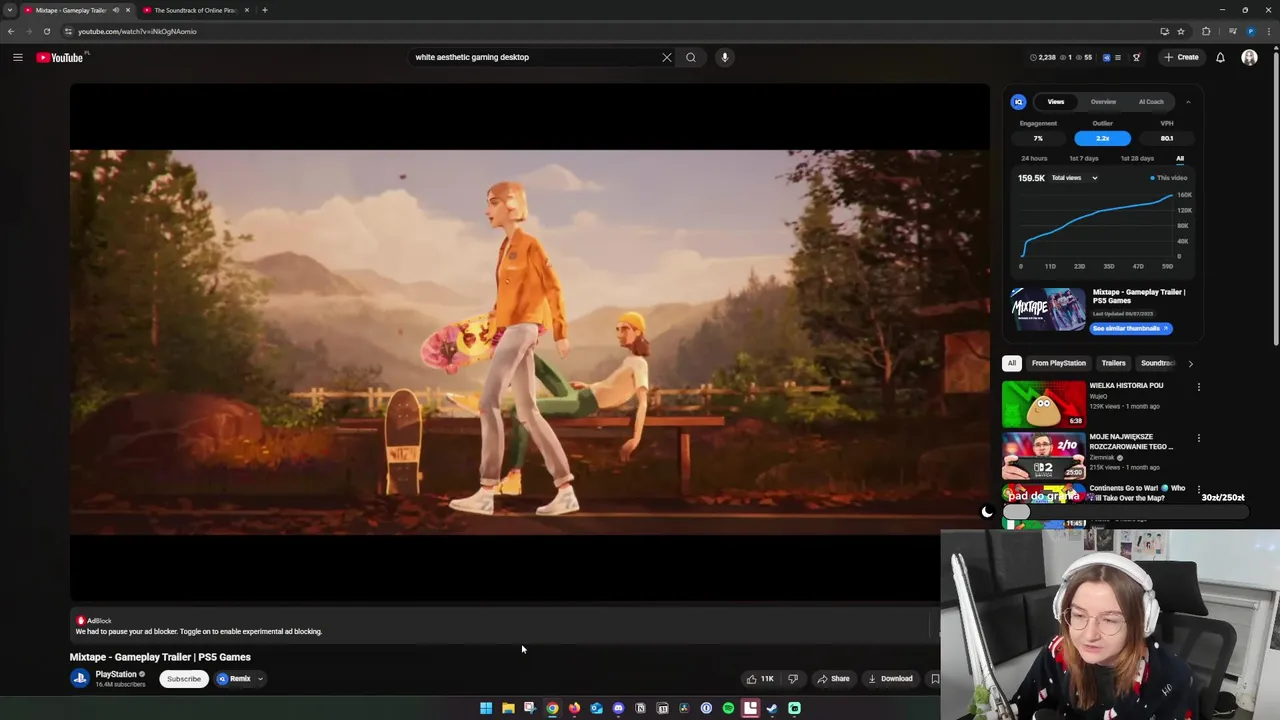Open the YouTube hamburger guide menu
Image resolution: width=1280 pixels, height=720 pixels.
pyautogui.click(x=17, y=57)
